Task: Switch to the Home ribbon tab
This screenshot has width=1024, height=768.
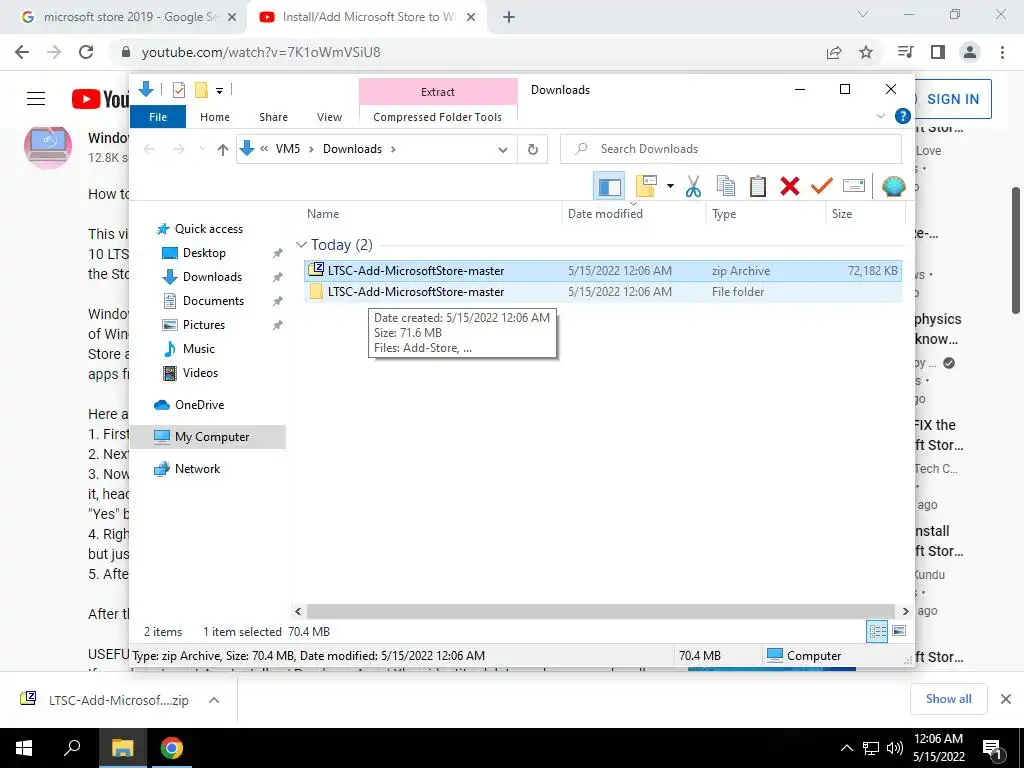Action: [215, 117]
